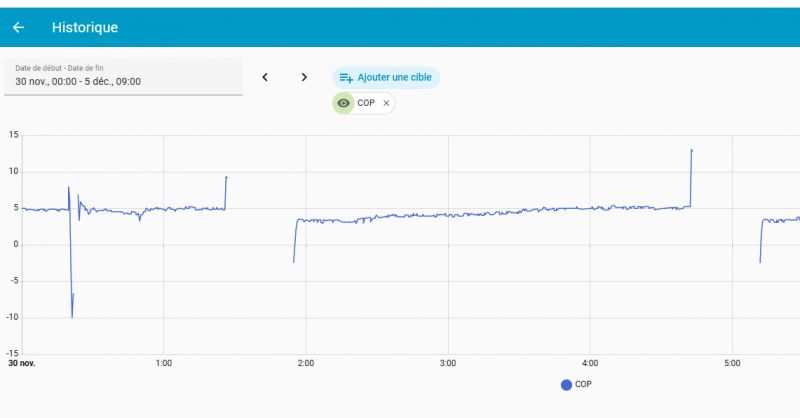Viewport: 800px width, 418px height.
Task: Click the spike just before 1:30
Action: [226, 178]
